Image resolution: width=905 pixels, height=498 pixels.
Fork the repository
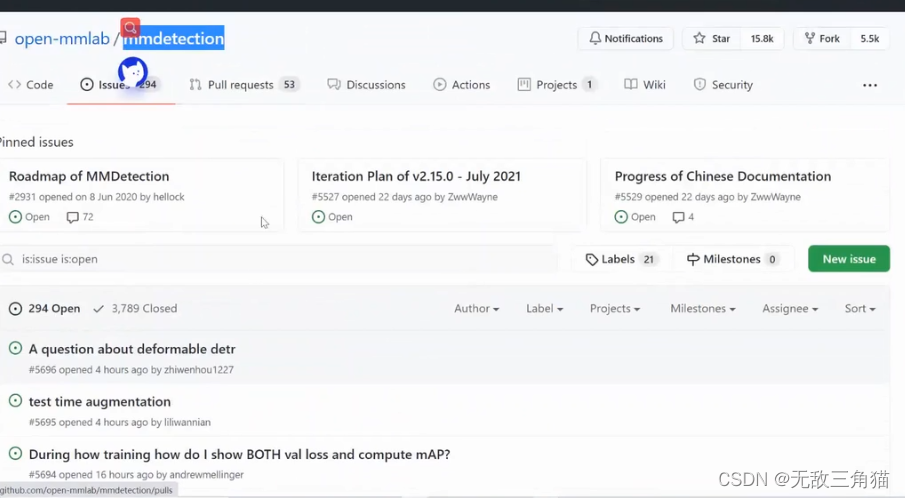click(822, 39)
